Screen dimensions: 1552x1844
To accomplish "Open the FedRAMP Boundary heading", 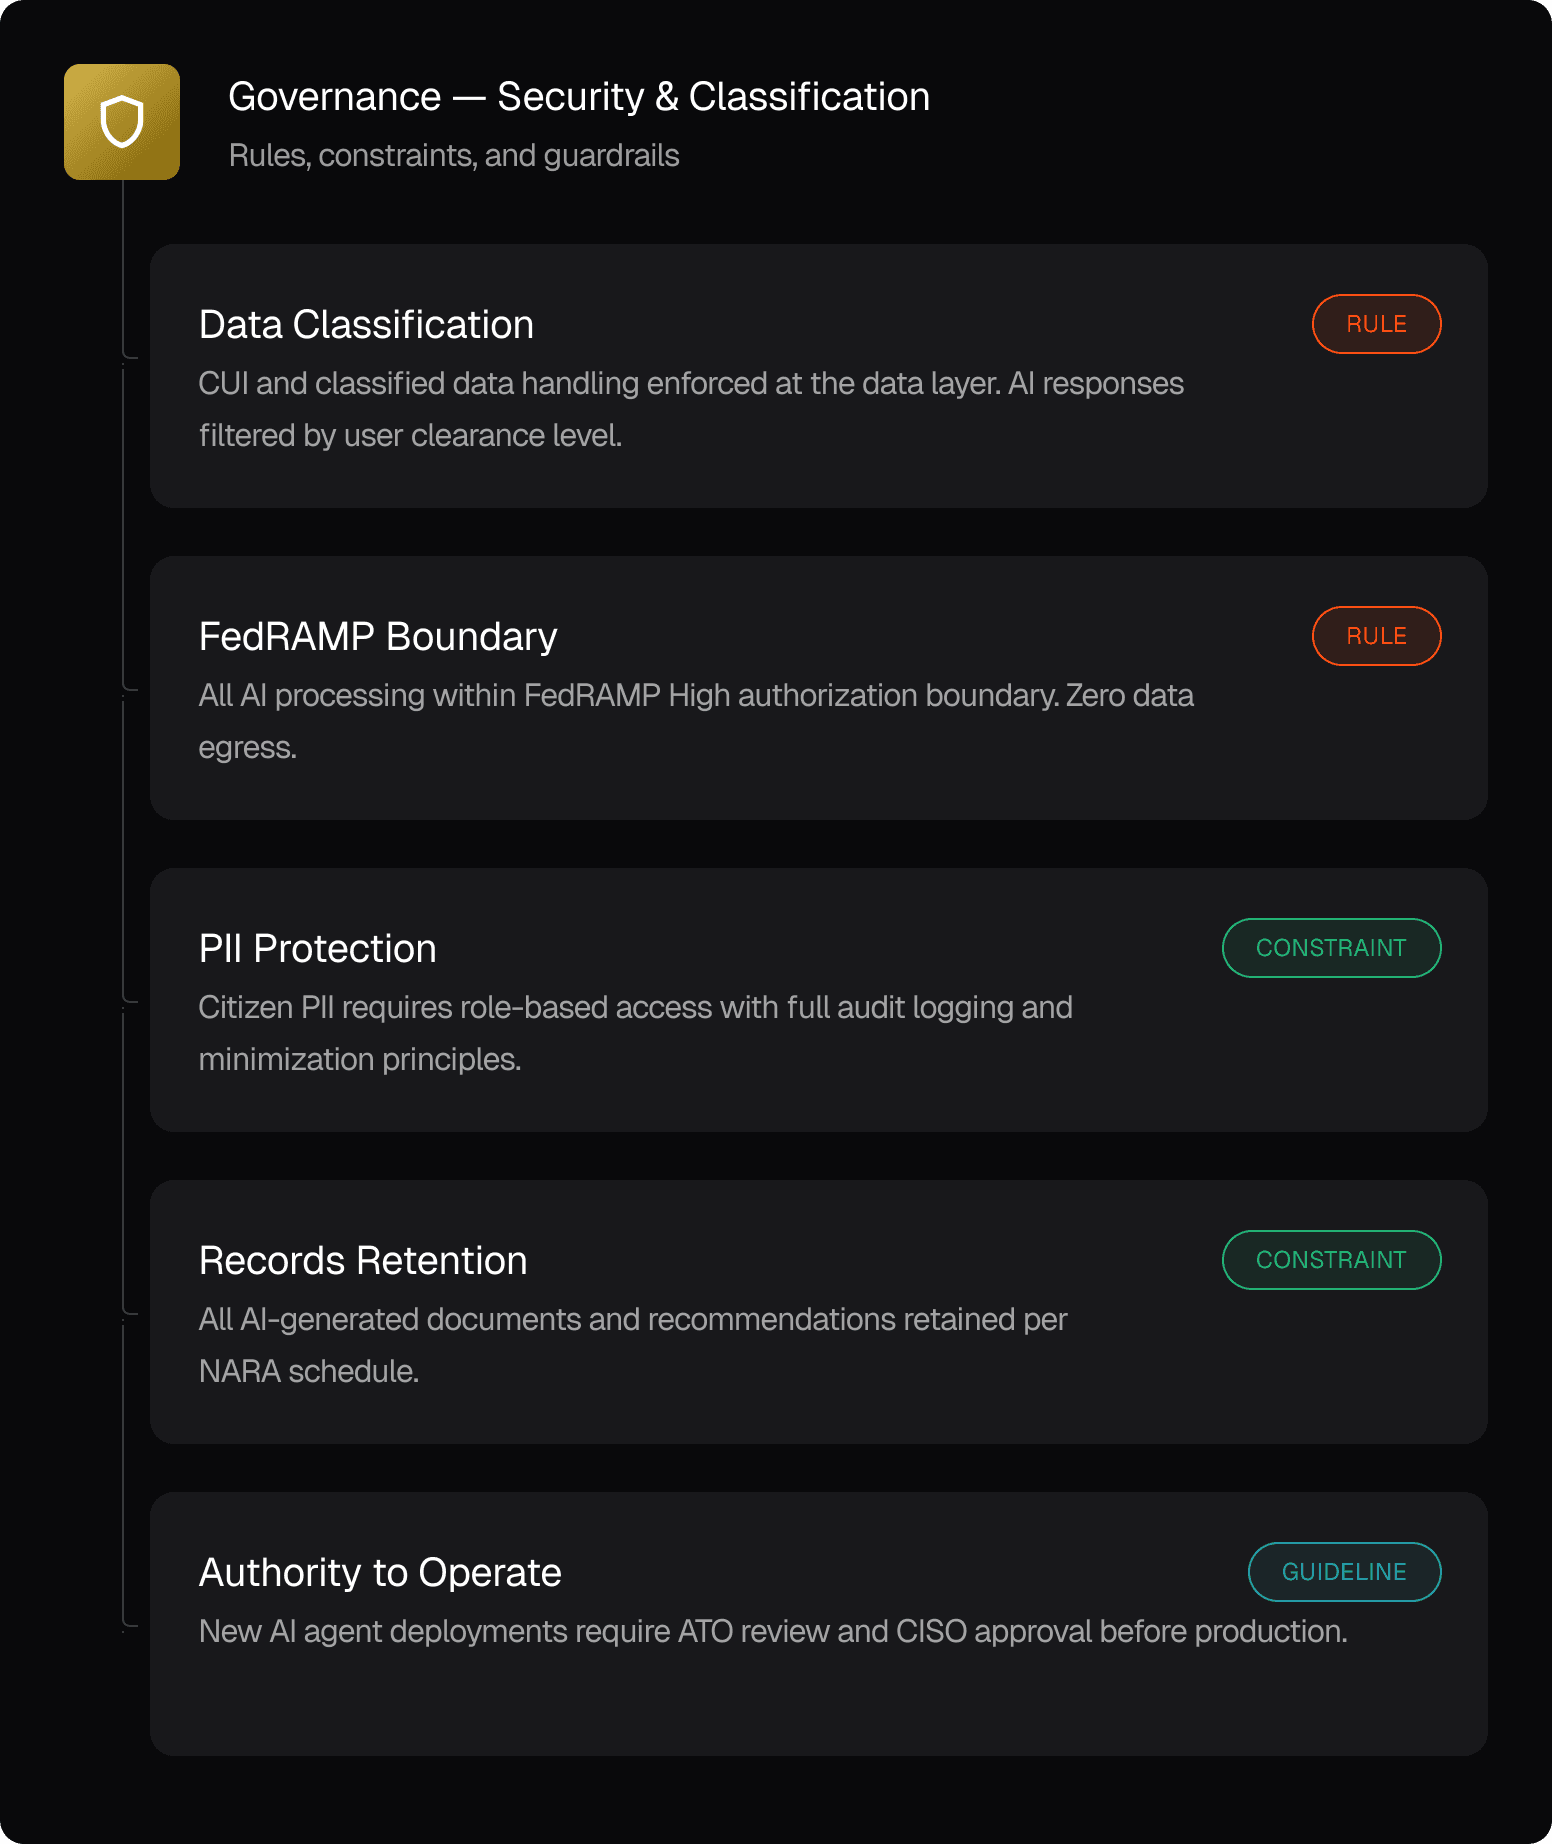I will [378, 637].
